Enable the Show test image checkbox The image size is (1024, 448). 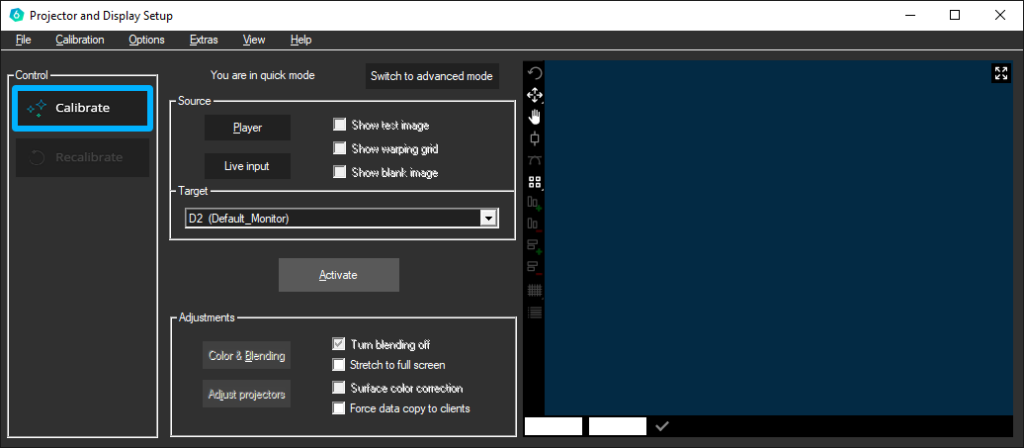click(340, 125)
